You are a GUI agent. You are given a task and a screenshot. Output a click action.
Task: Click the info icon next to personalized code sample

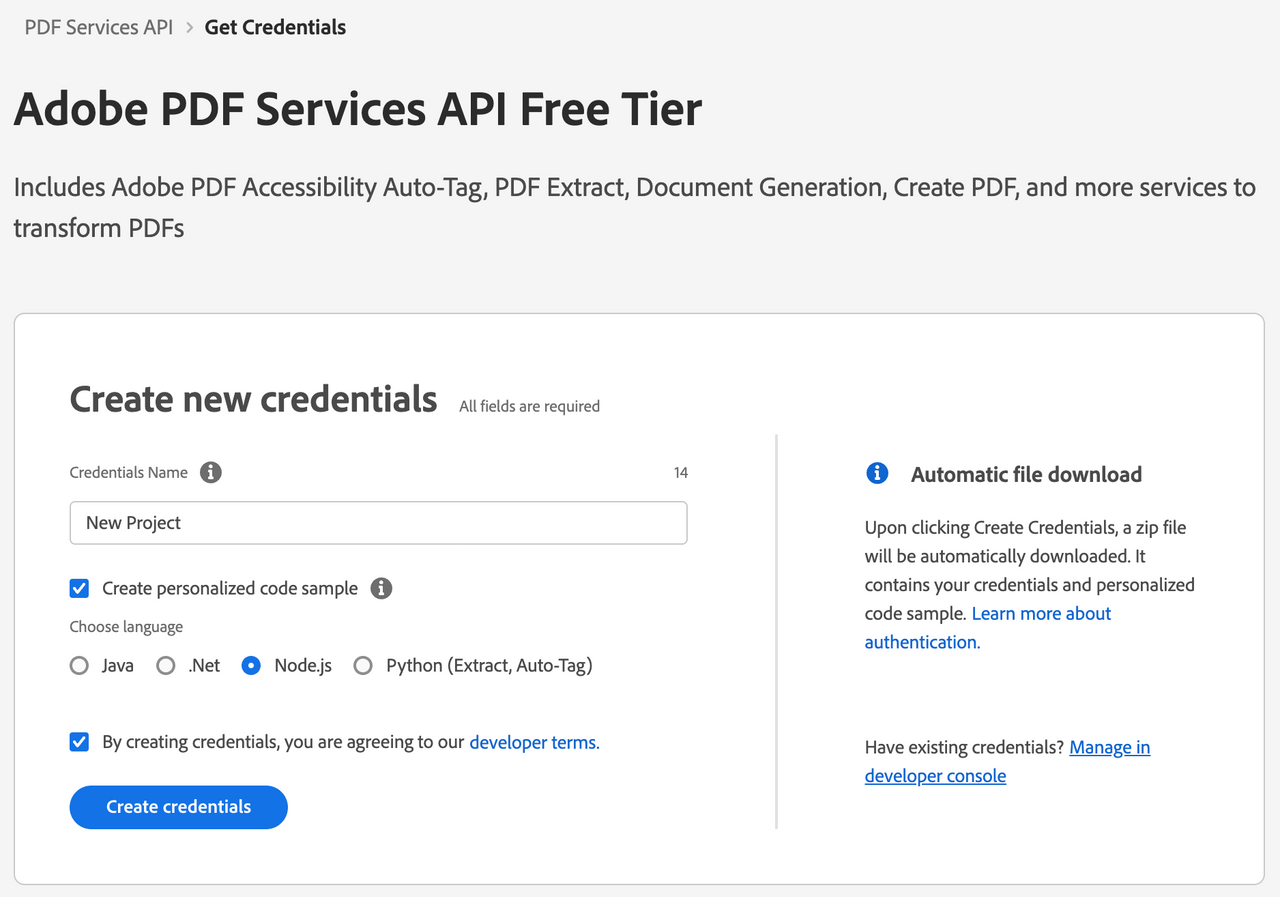click(381, 588)
